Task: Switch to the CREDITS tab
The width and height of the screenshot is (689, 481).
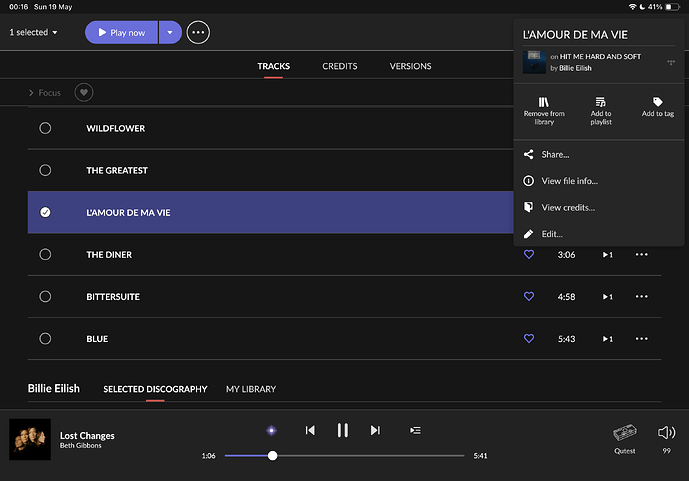Action: click(x=340, y=66)
